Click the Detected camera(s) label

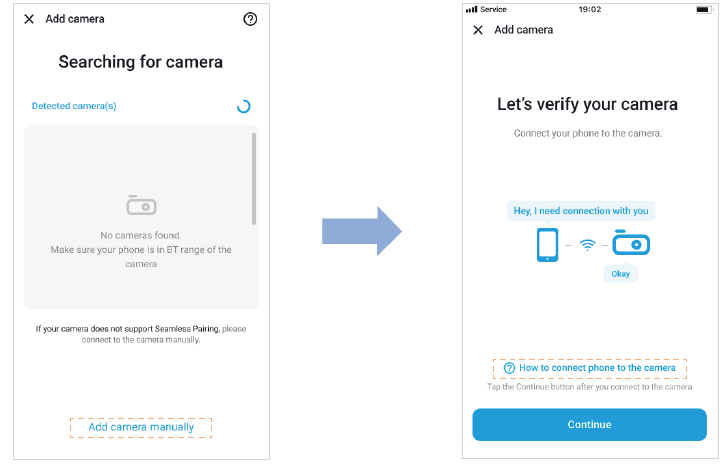click(74, 106)
